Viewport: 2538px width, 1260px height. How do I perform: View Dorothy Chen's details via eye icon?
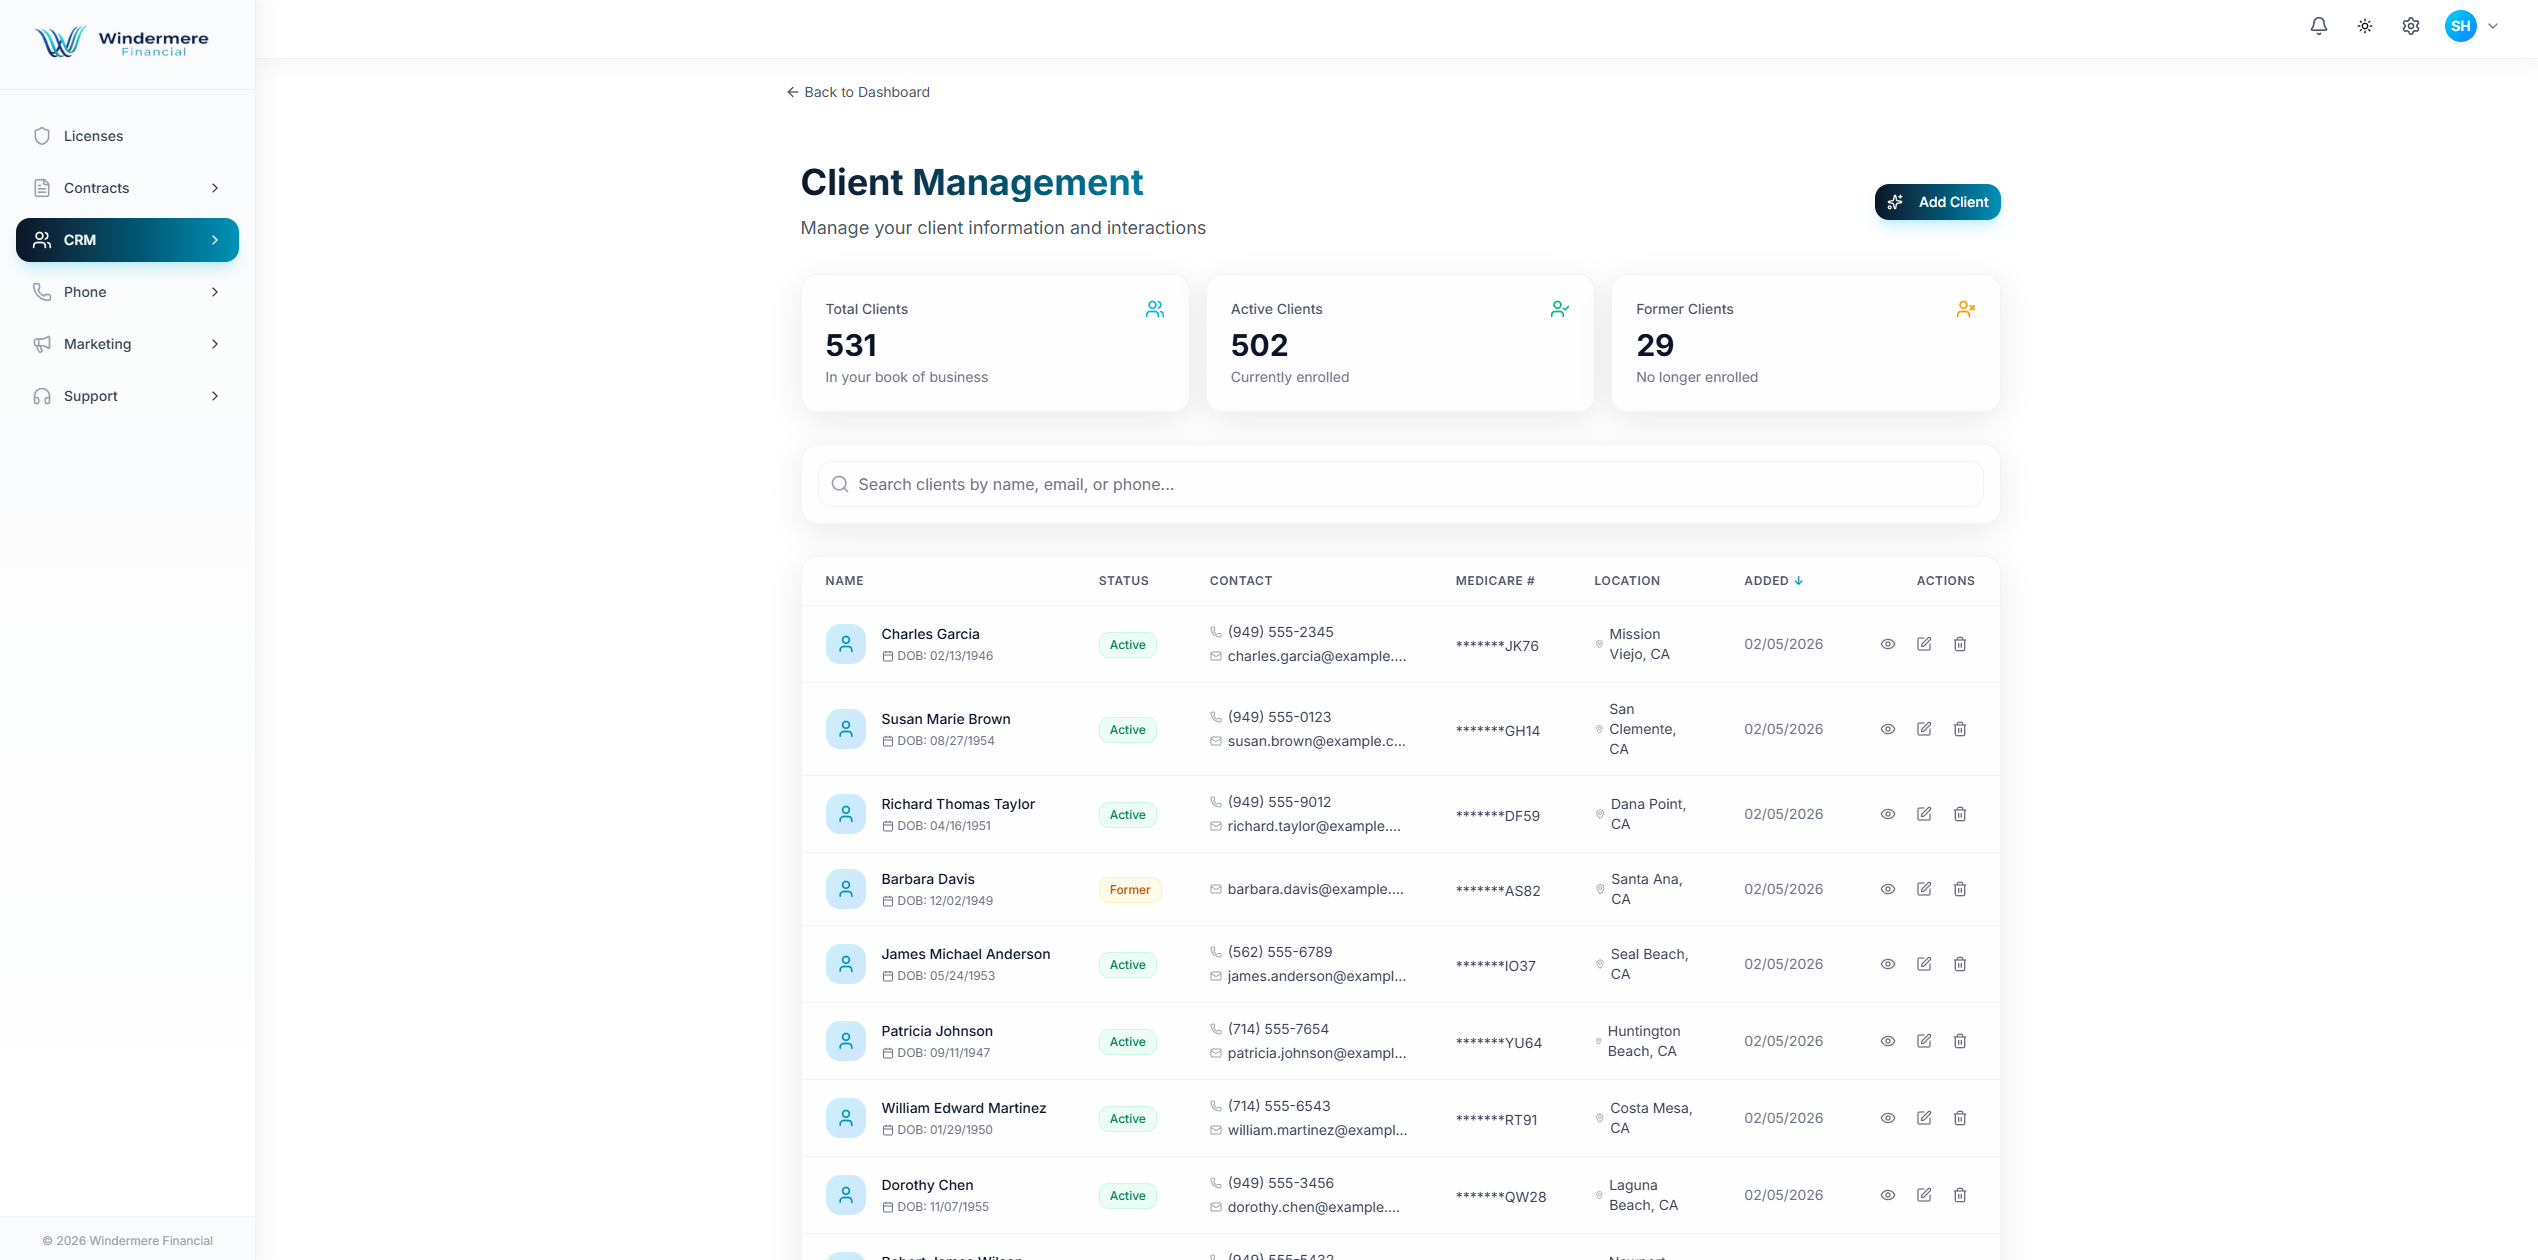[1888, 1194]
